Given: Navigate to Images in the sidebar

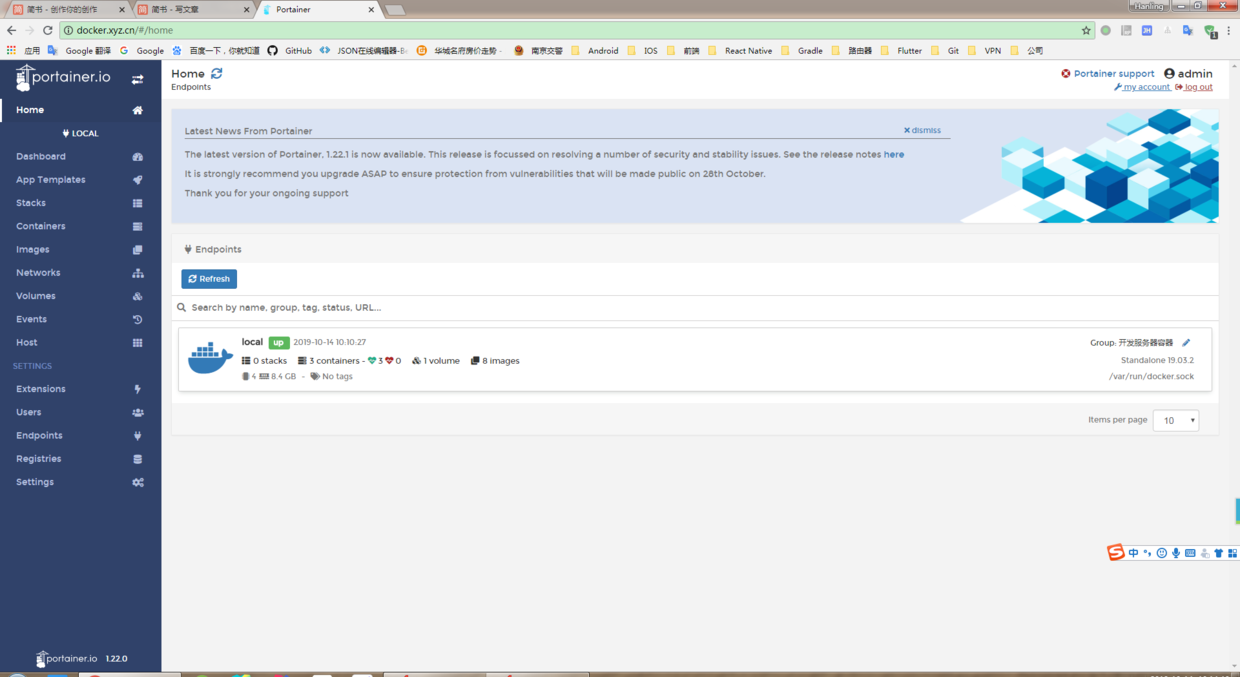Looking at the screenshot, I should click(x=80, y=250).
